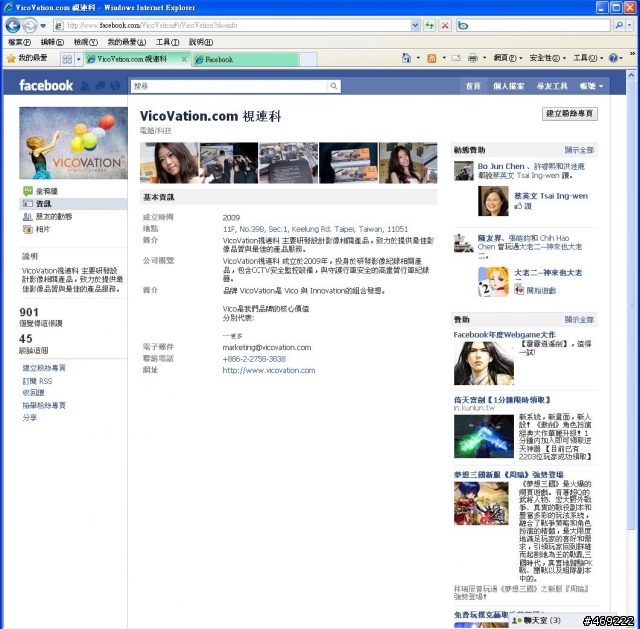The image size is (640, 629).
Task: Open the http://www.vicovation.com website link
Action: 269,370
